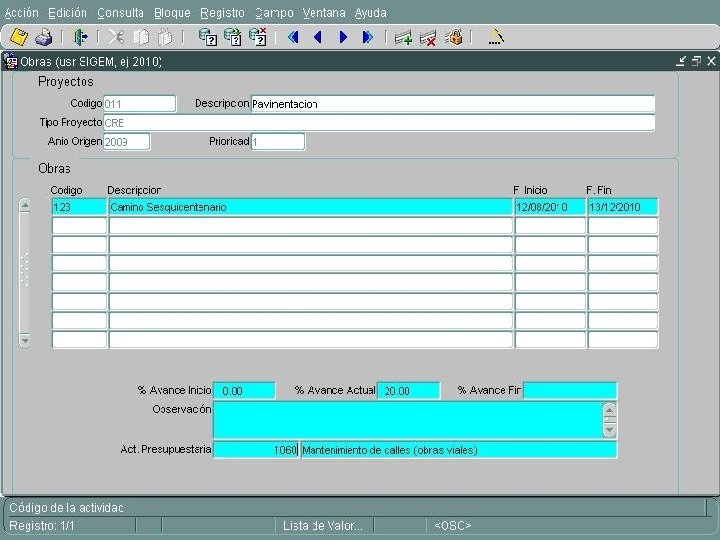
Task: Click the Obras window title icon
Action: pyautogui.click(x=11, y=62)
